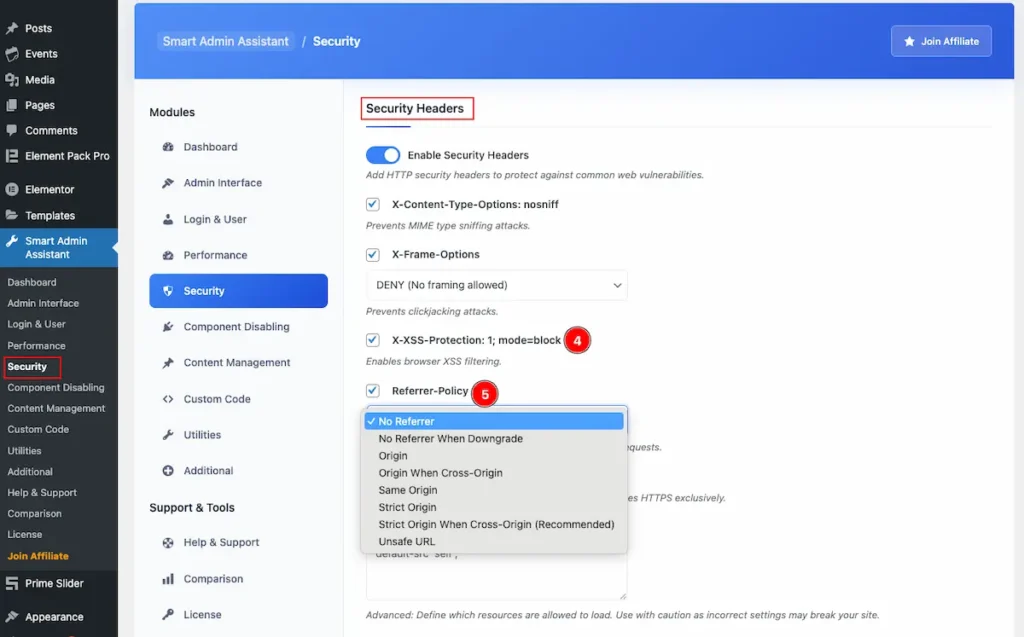Click Smart Admin Assistant breadcrumb link
This screenshot has height=637, width=1024.
[x=225, y=41]
